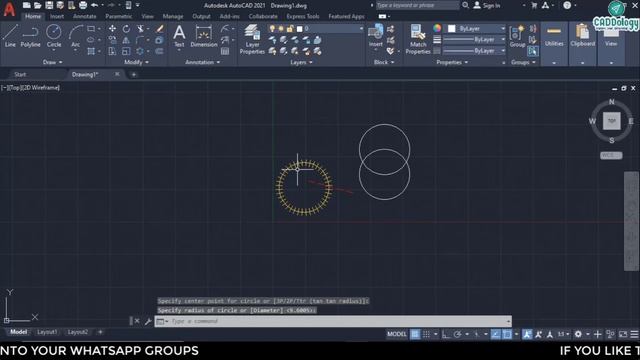This screenshot has height=360, width=640.
Task: Expand the Layers panel
Action: point(301,62)
